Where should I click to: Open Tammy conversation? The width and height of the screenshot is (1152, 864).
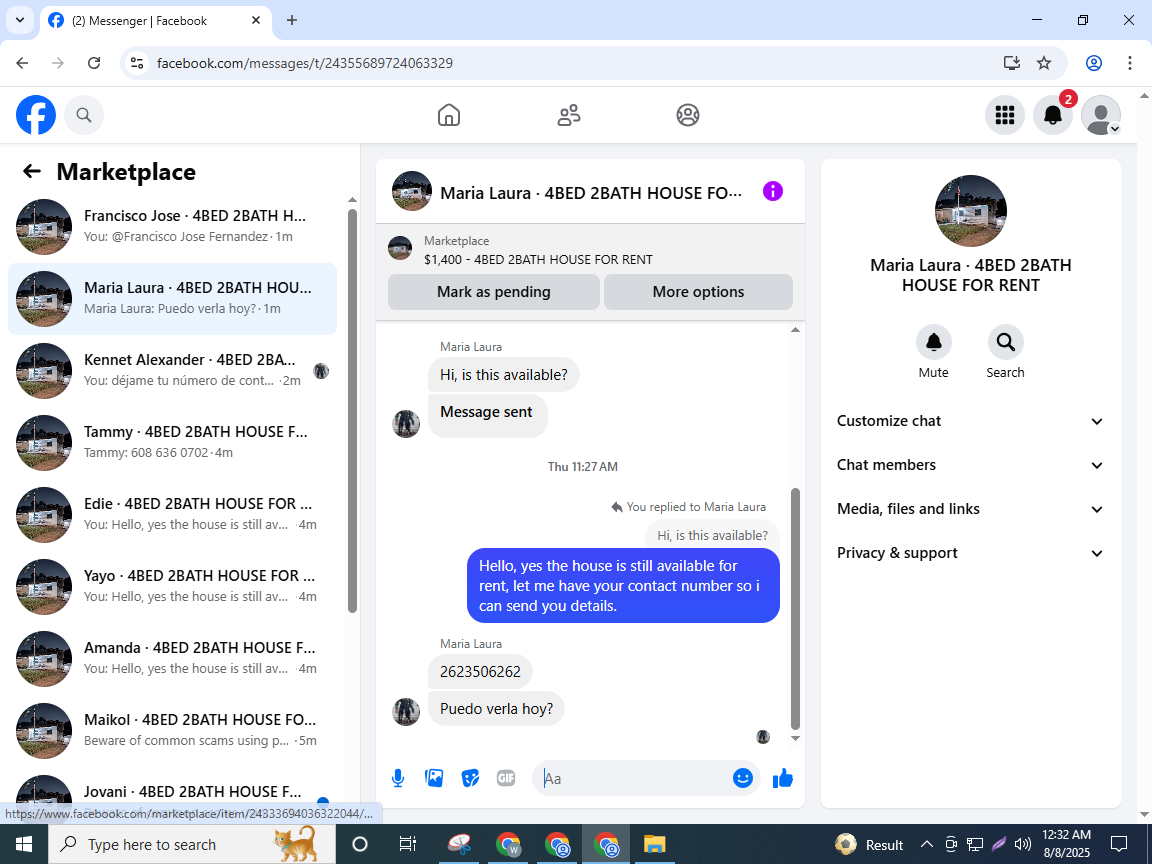point(173,442)
